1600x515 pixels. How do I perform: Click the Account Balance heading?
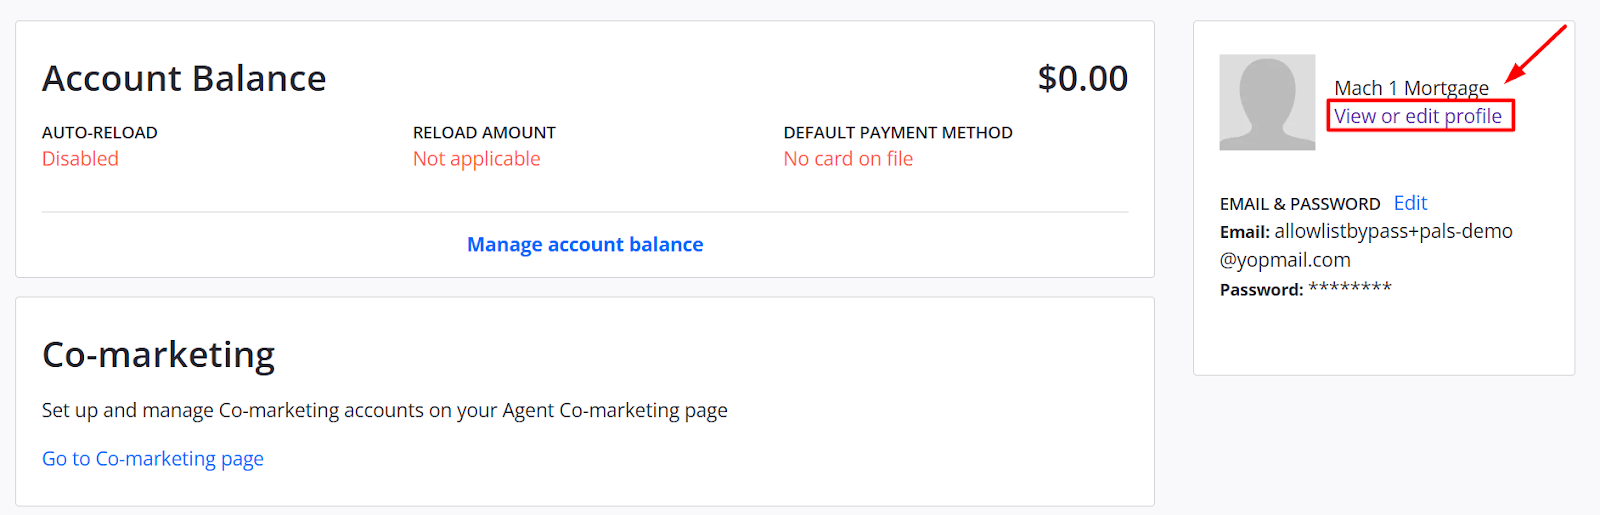184,78
